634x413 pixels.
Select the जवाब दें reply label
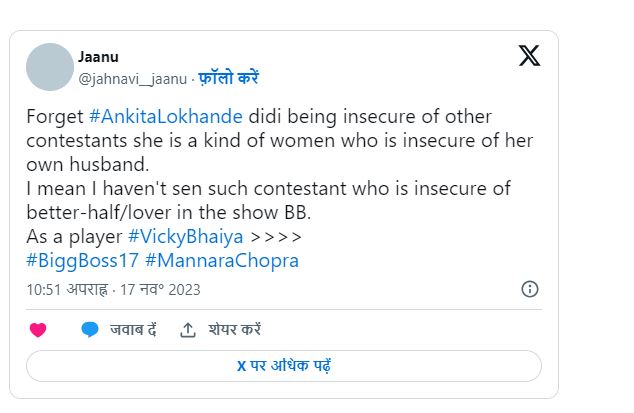[133, 330]
